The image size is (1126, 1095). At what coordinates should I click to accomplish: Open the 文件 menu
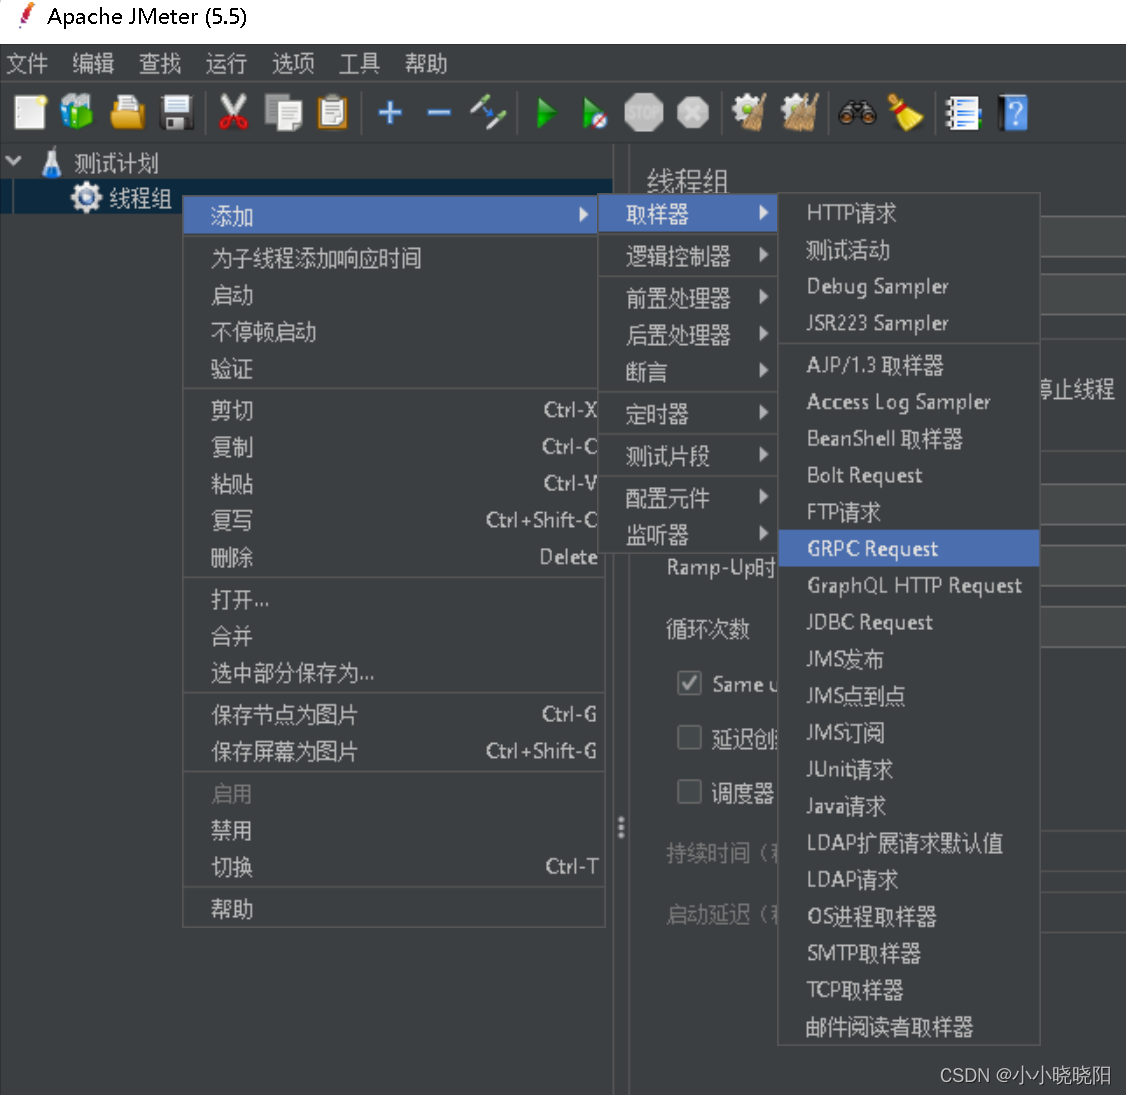coord(27,64)
